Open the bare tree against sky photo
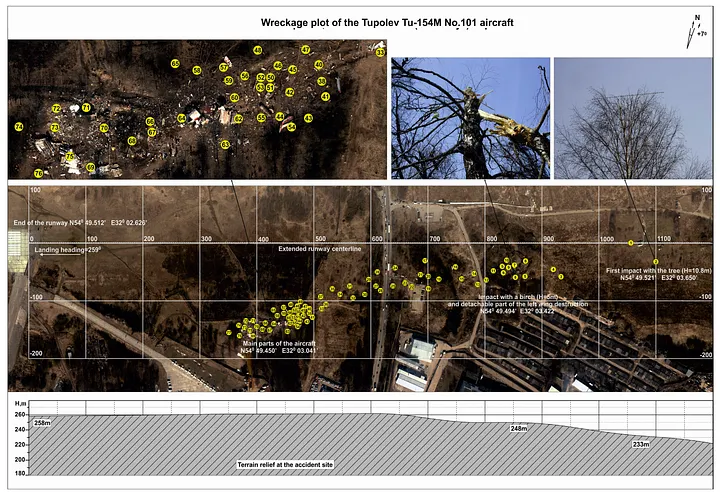 pyautogui.click(x=633, y=118)
